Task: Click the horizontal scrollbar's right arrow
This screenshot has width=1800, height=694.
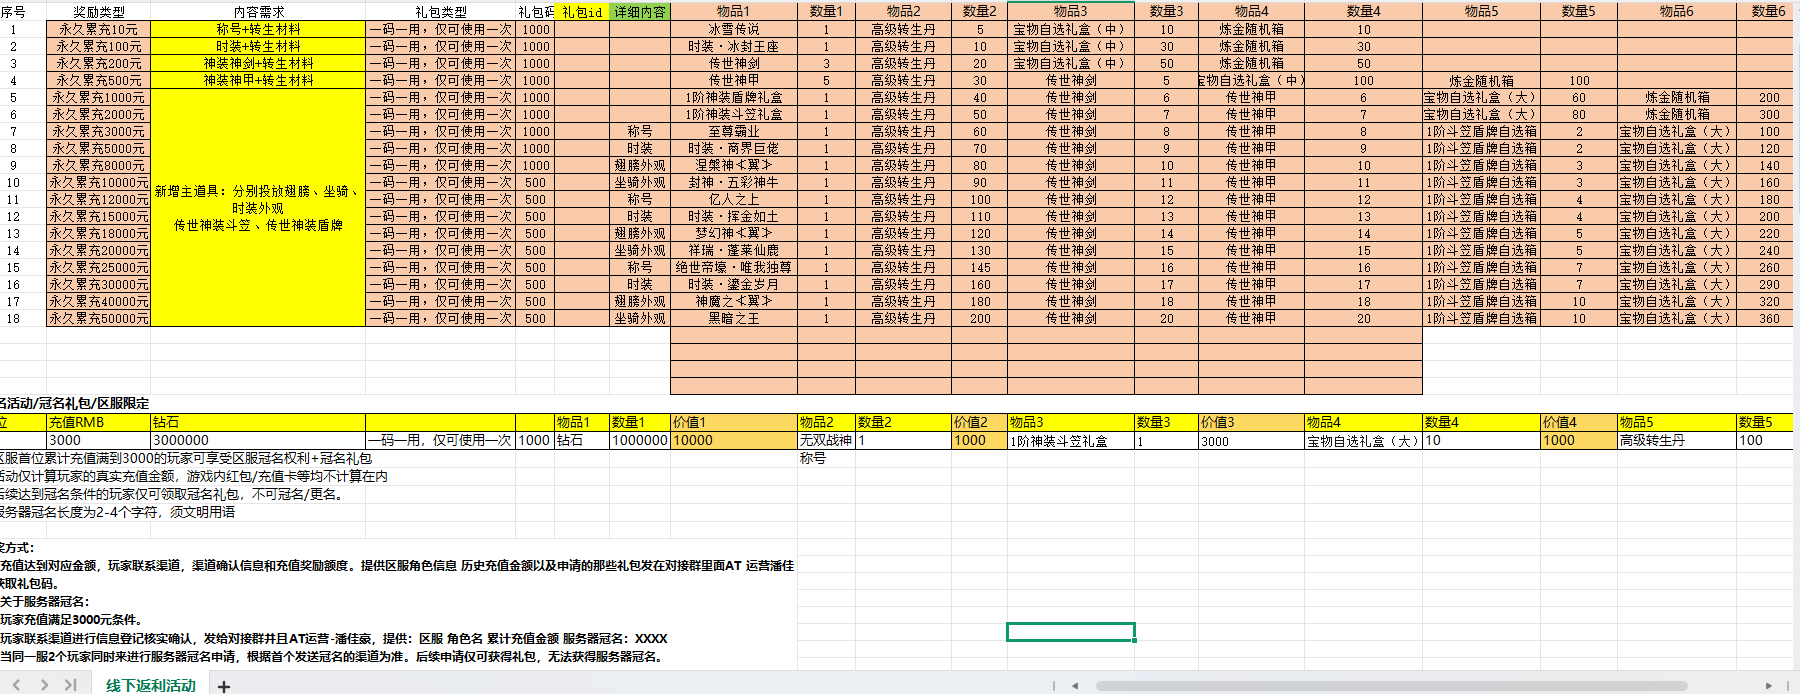Action: pos(1768,686)
